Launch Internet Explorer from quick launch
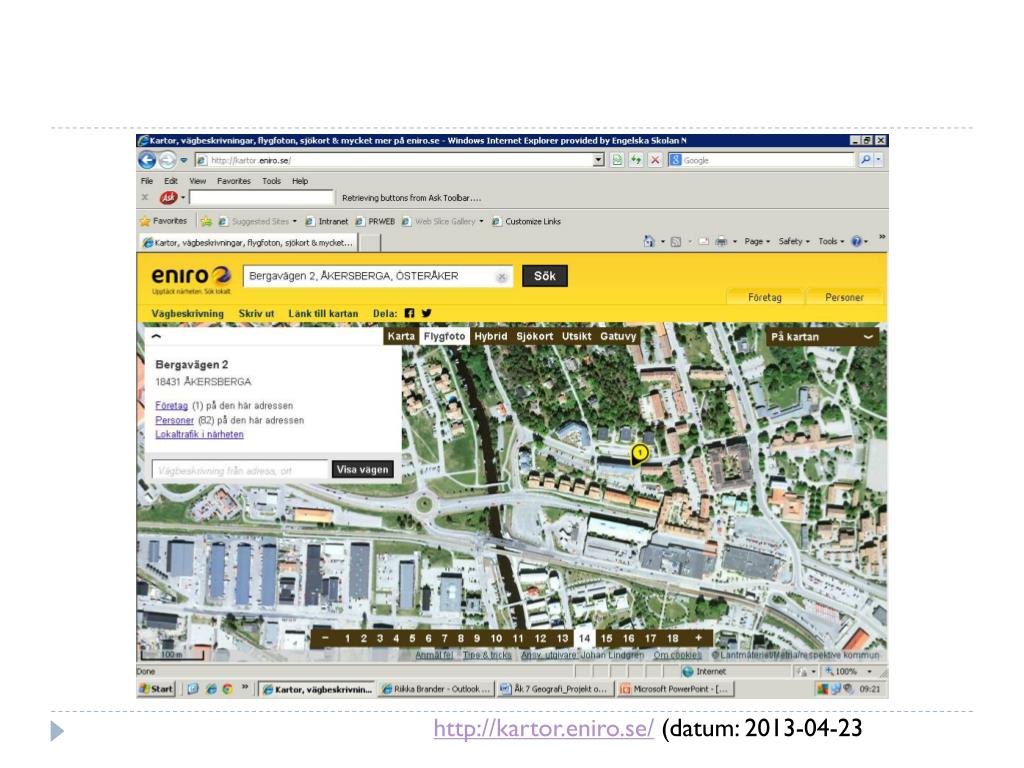 pos(210,689)
